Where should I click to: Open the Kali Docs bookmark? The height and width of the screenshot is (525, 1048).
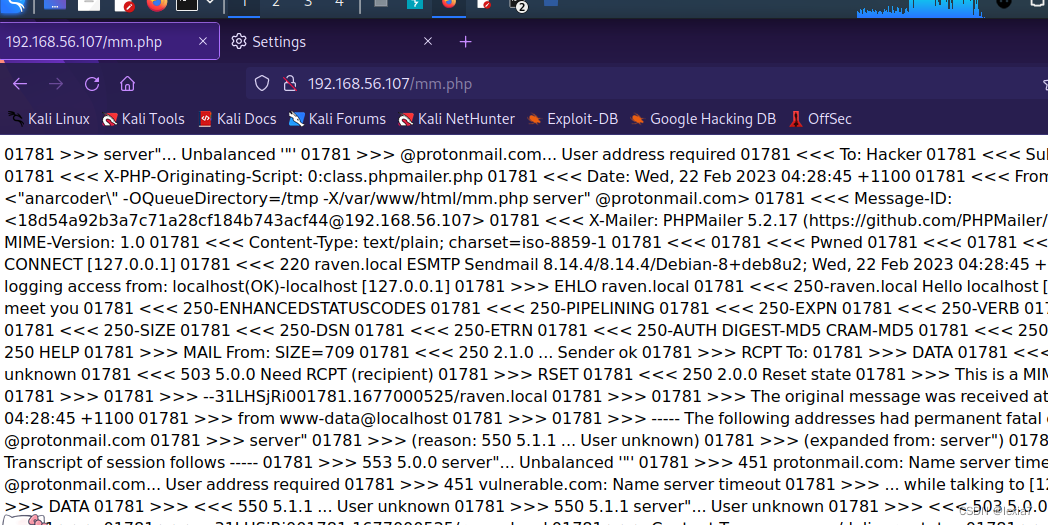(237, 119)
